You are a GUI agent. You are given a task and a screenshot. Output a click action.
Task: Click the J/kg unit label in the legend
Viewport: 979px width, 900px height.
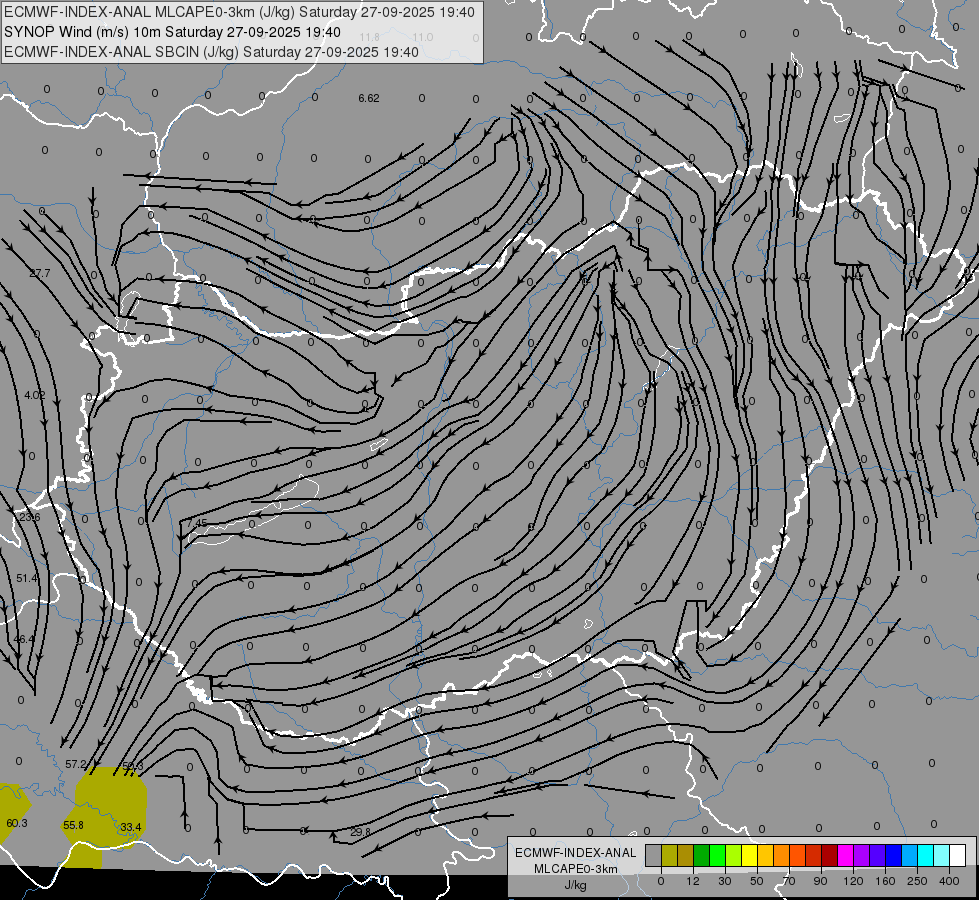point(575,885)
